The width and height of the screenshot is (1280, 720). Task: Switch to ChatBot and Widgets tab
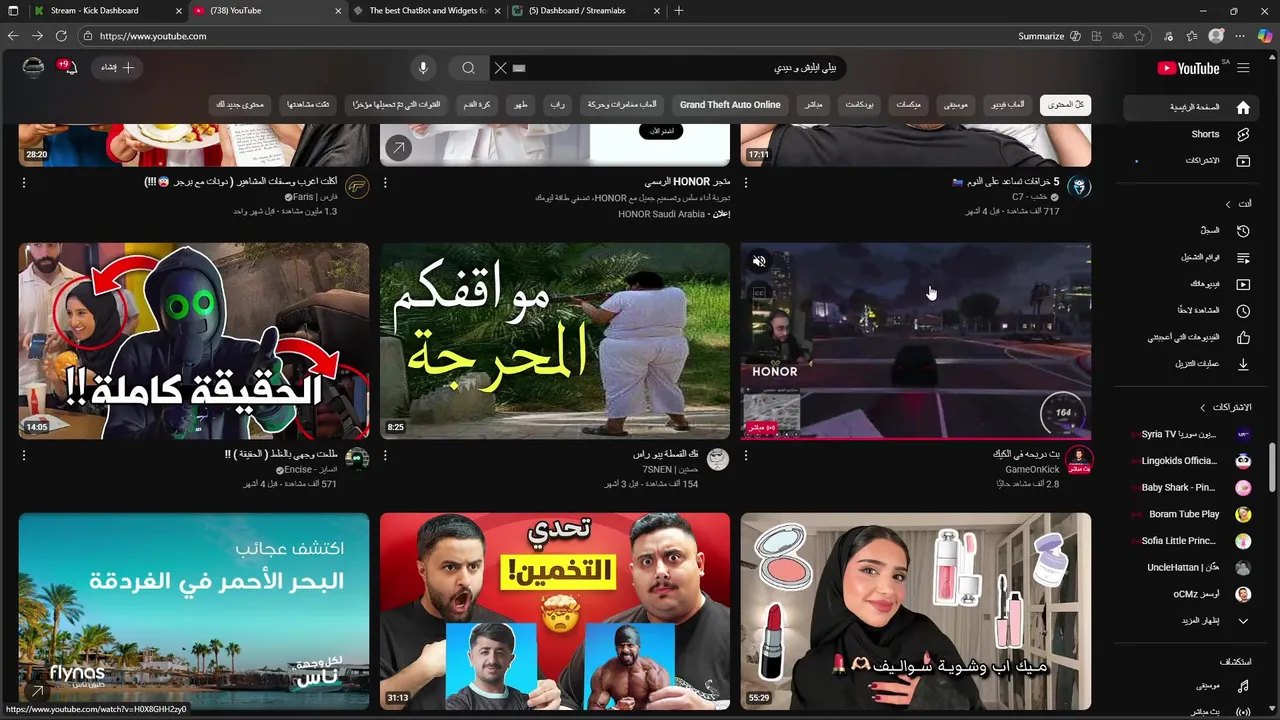pos(427,11)
